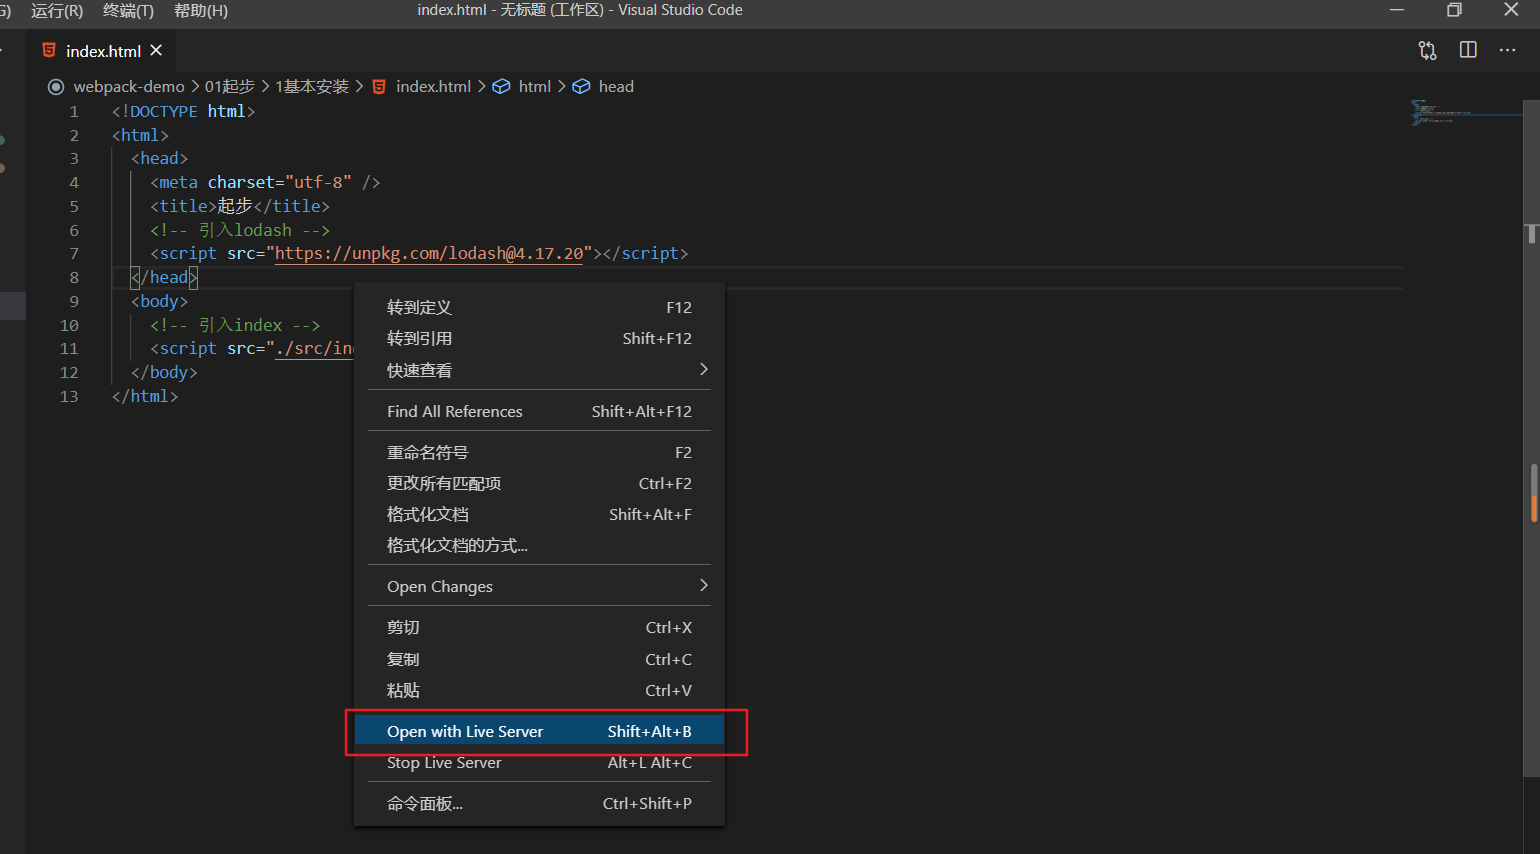The image size is (1540, 854).
Task: Click the 引入lodash comment line
Action: [240, 230]
